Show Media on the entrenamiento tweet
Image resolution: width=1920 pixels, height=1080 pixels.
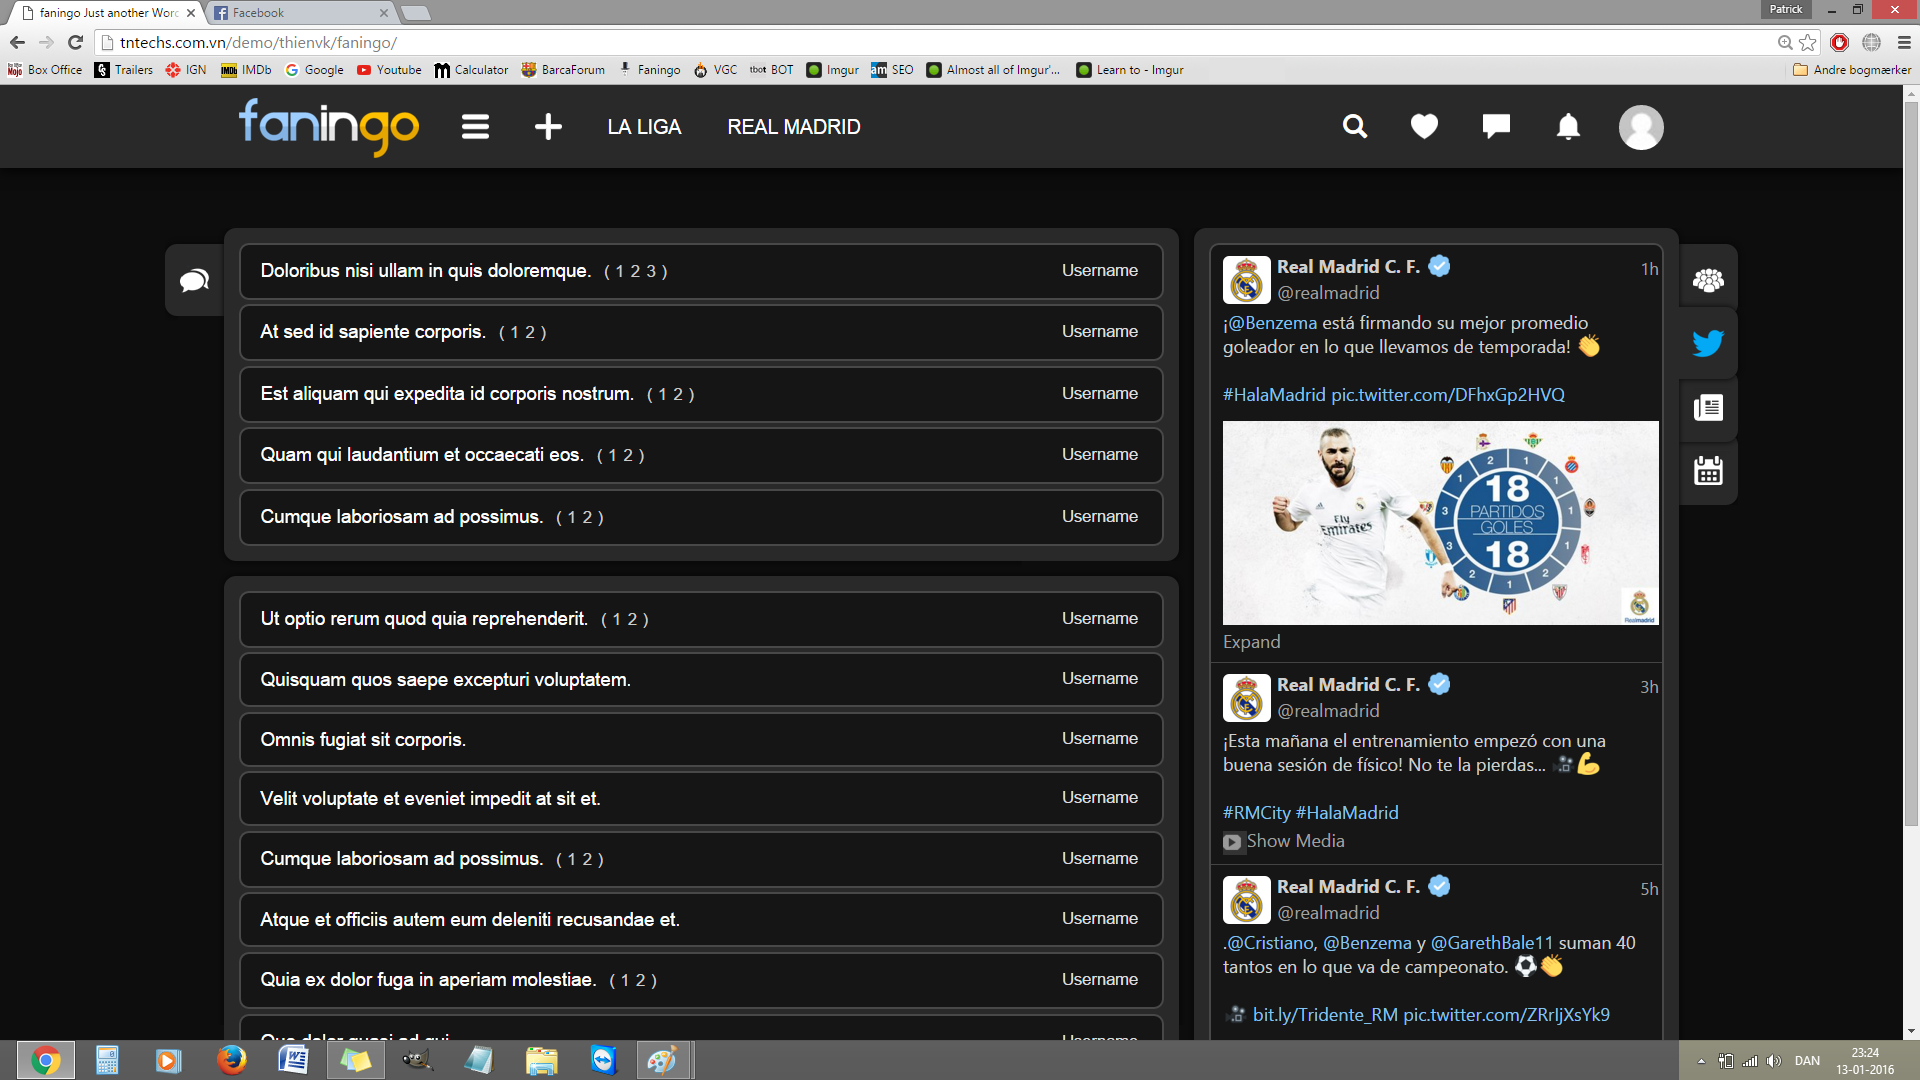pyautogui.click(x=1294, y=841)
